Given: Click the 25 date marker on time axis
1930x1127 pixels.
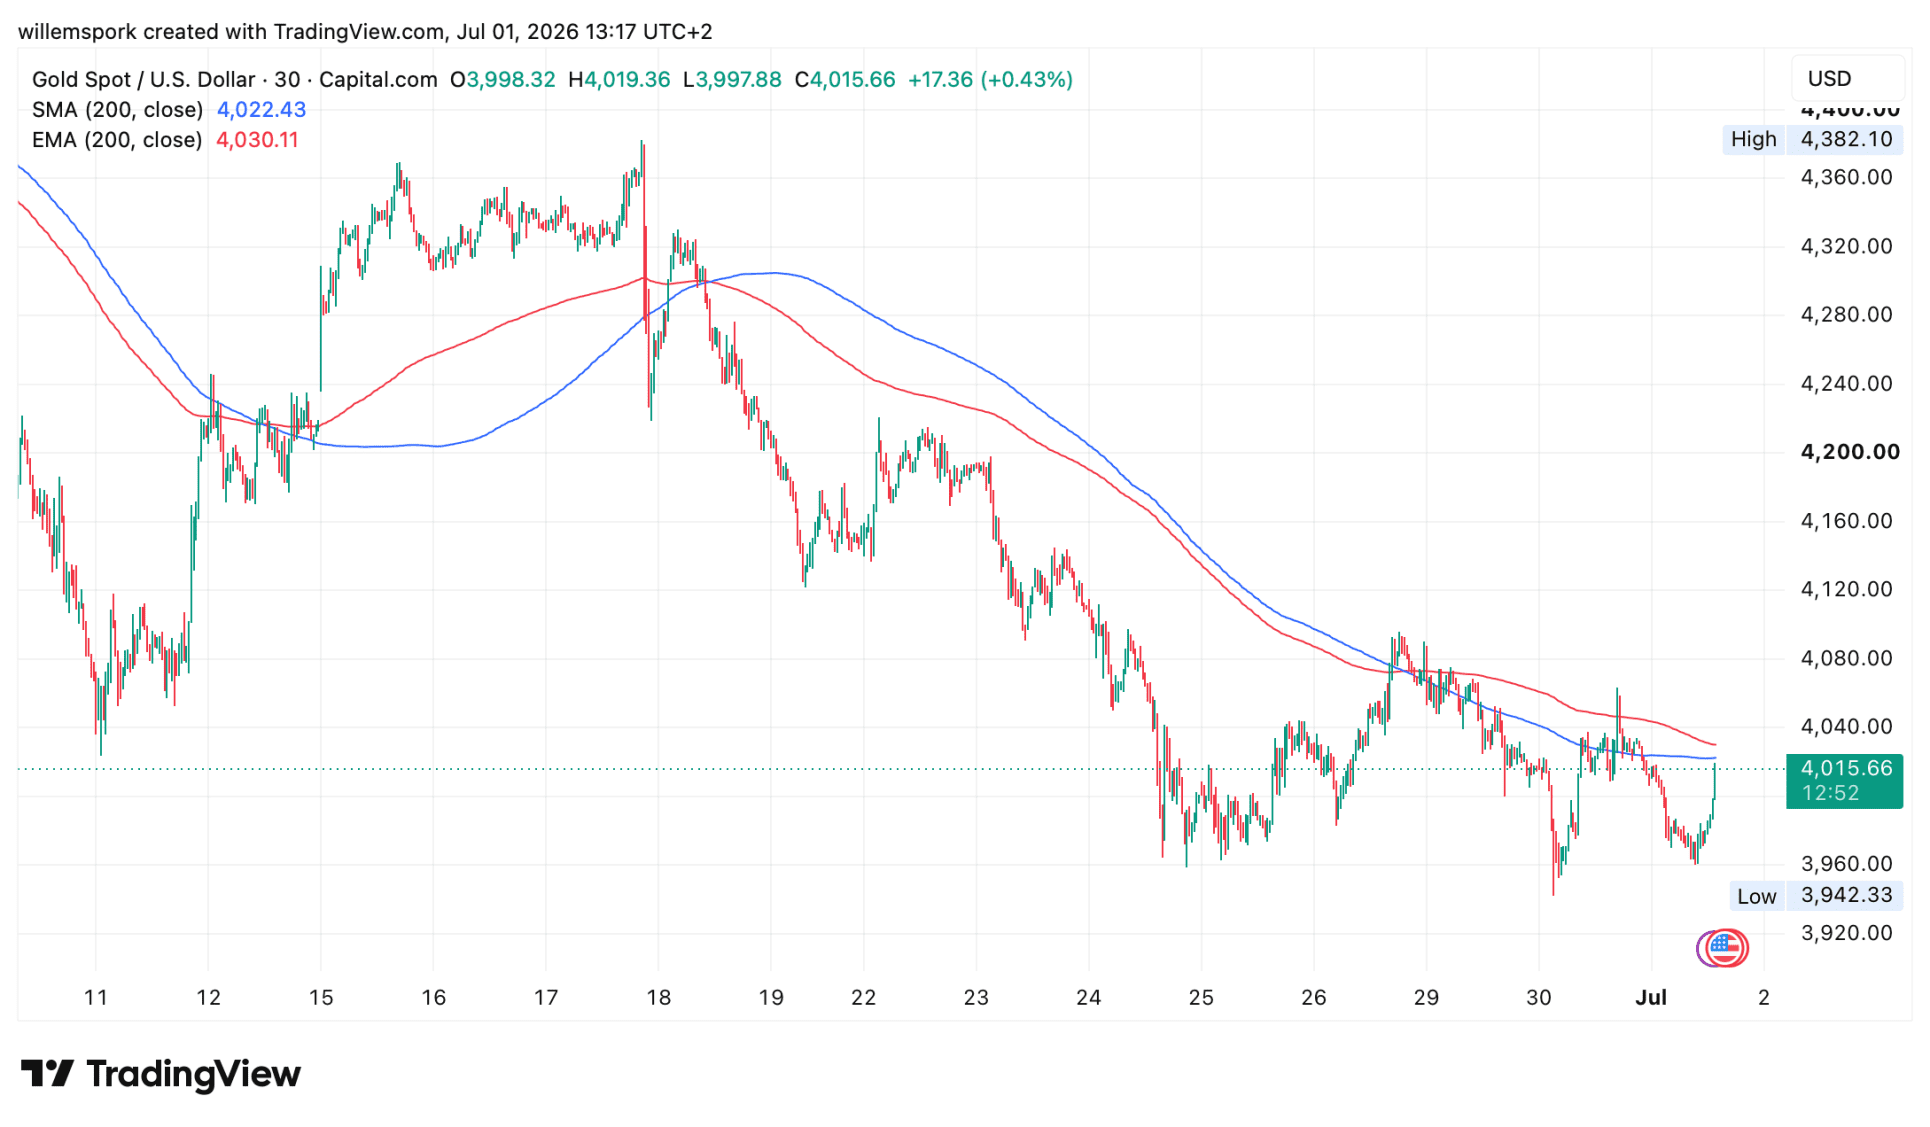Looking at the screenshot, I should (1201, 997).
